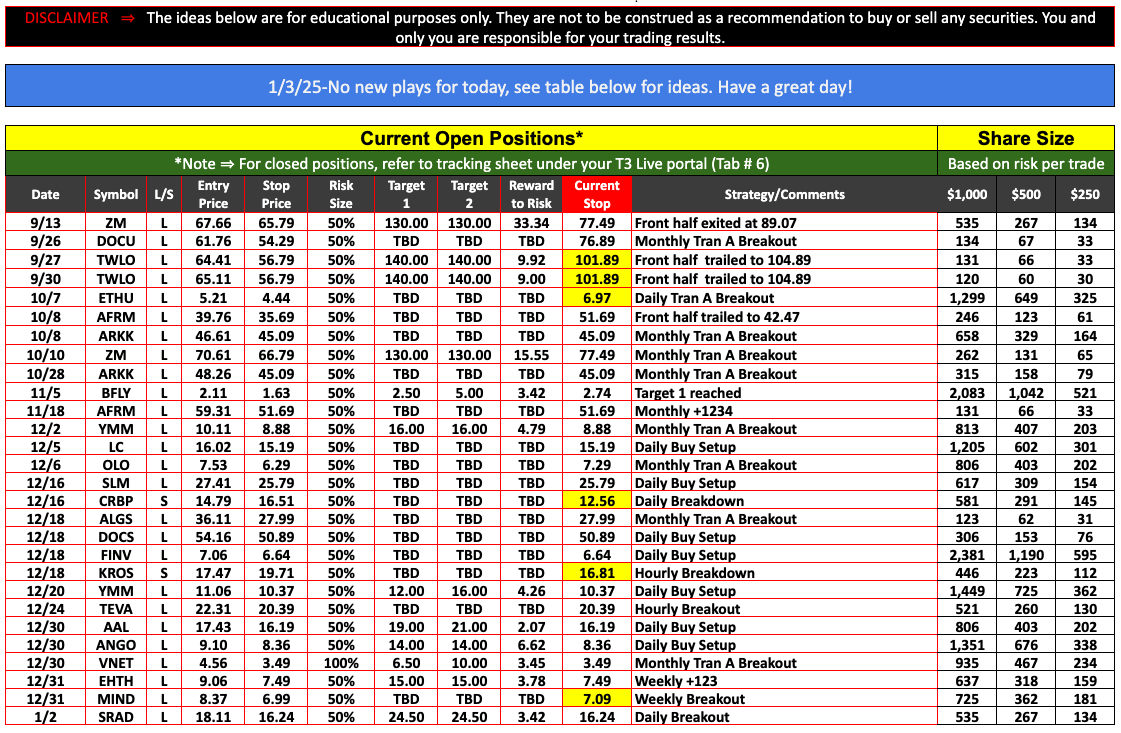Select the red 'Current Stop' column header
This screenshot has width=1121, height=733.
pos(596,194)
